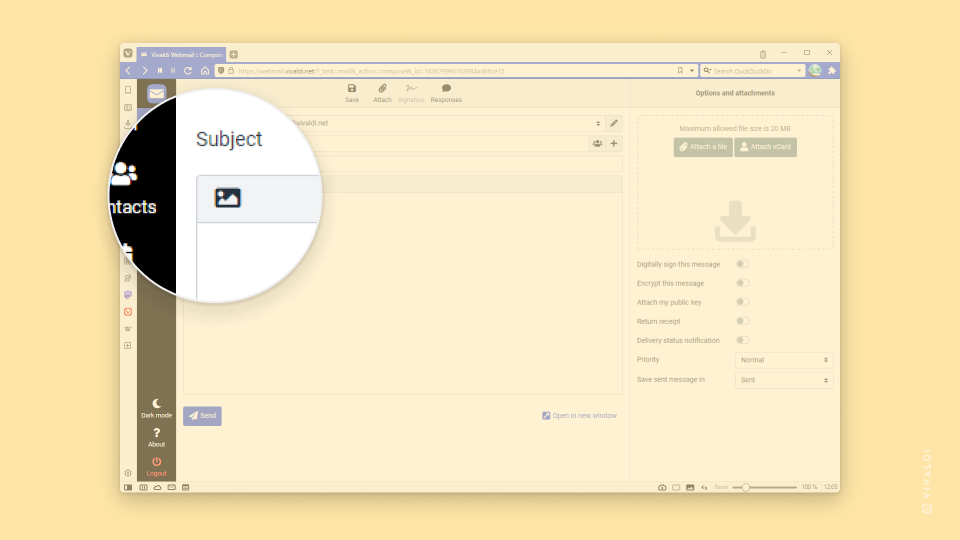
Task: Open compose in new window
Action: pyautogui.click(x=579, y=416)
